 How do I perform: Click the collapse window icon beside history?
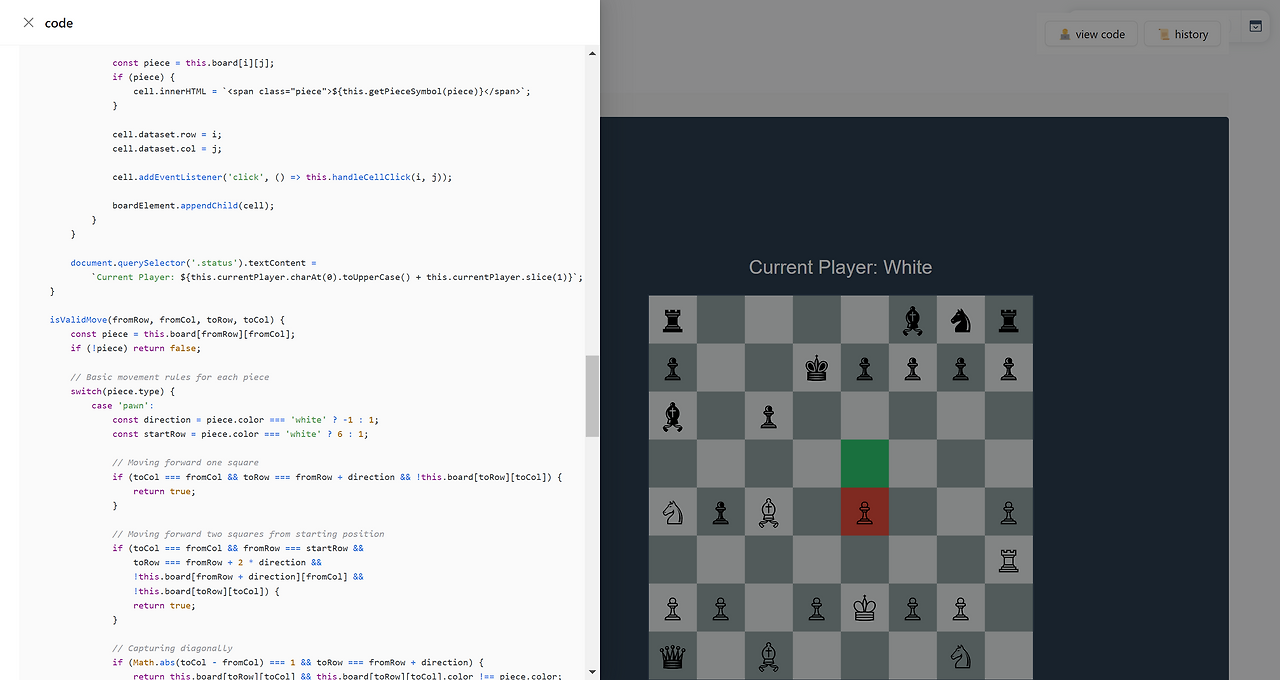[x=1255, y=27]
